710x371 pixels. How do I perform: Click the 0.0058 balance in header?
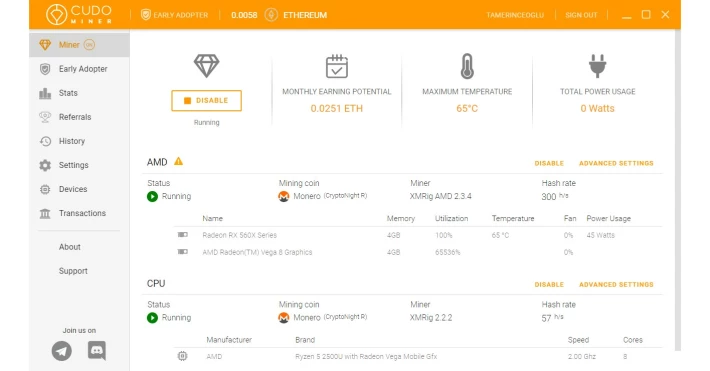244,15
